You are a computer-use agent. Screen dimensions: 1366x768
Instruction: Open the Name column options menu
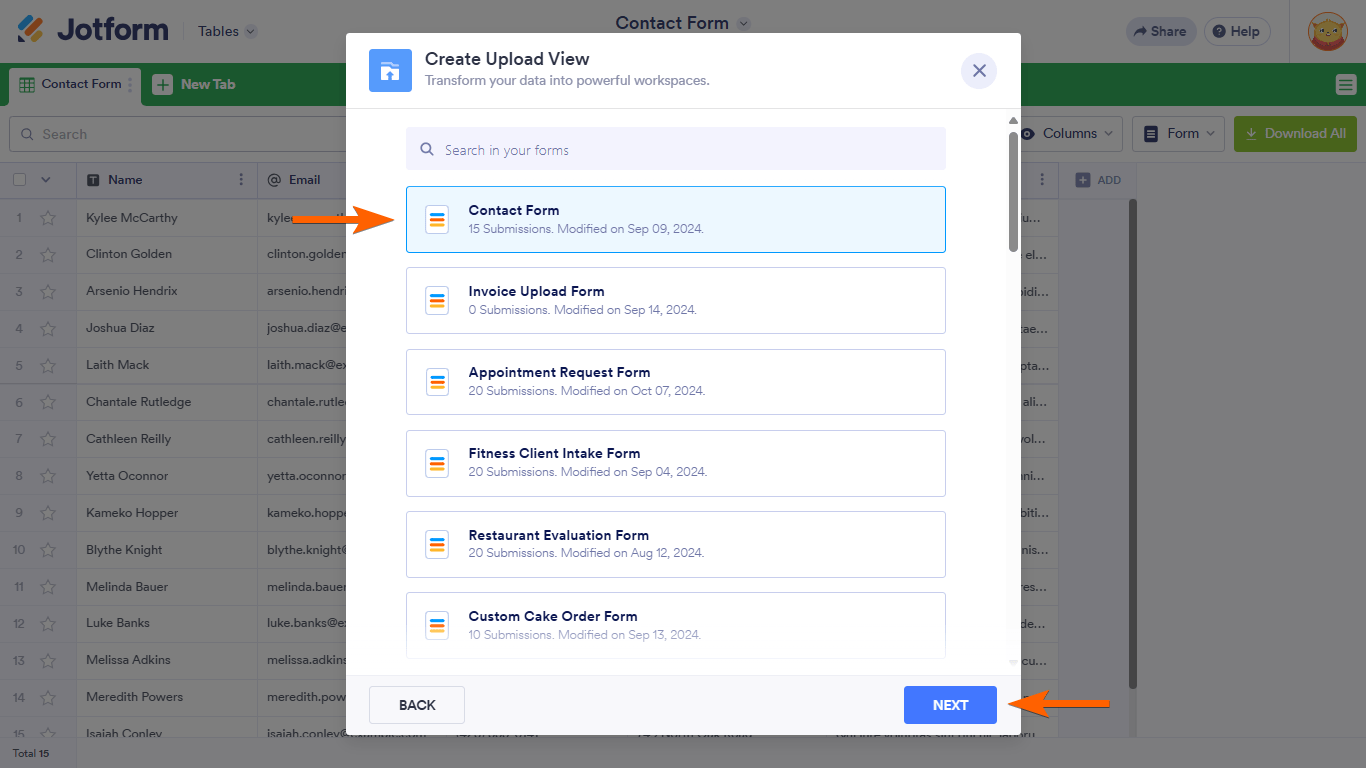pyautogui.click(x=241, y=180)
